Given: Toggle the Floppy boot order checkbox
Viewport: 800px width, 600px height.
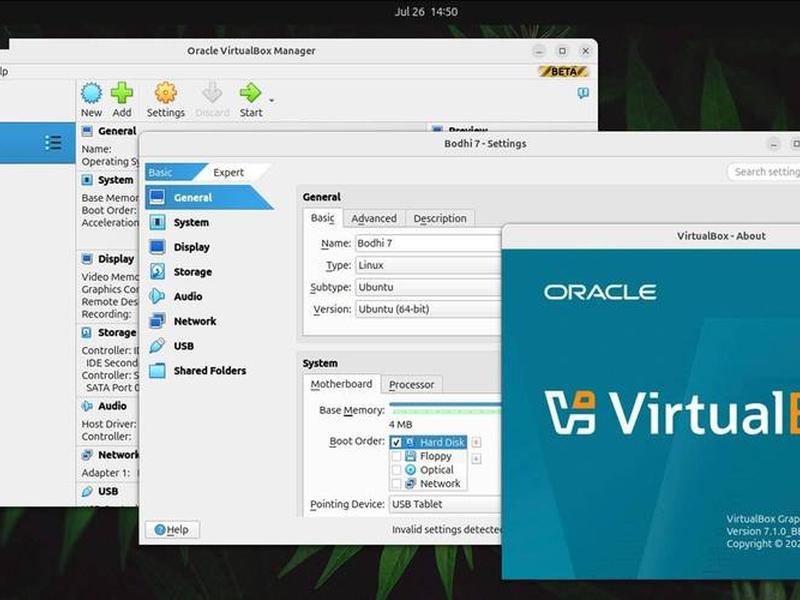Looking at the screenshot, I should point(396,457).
